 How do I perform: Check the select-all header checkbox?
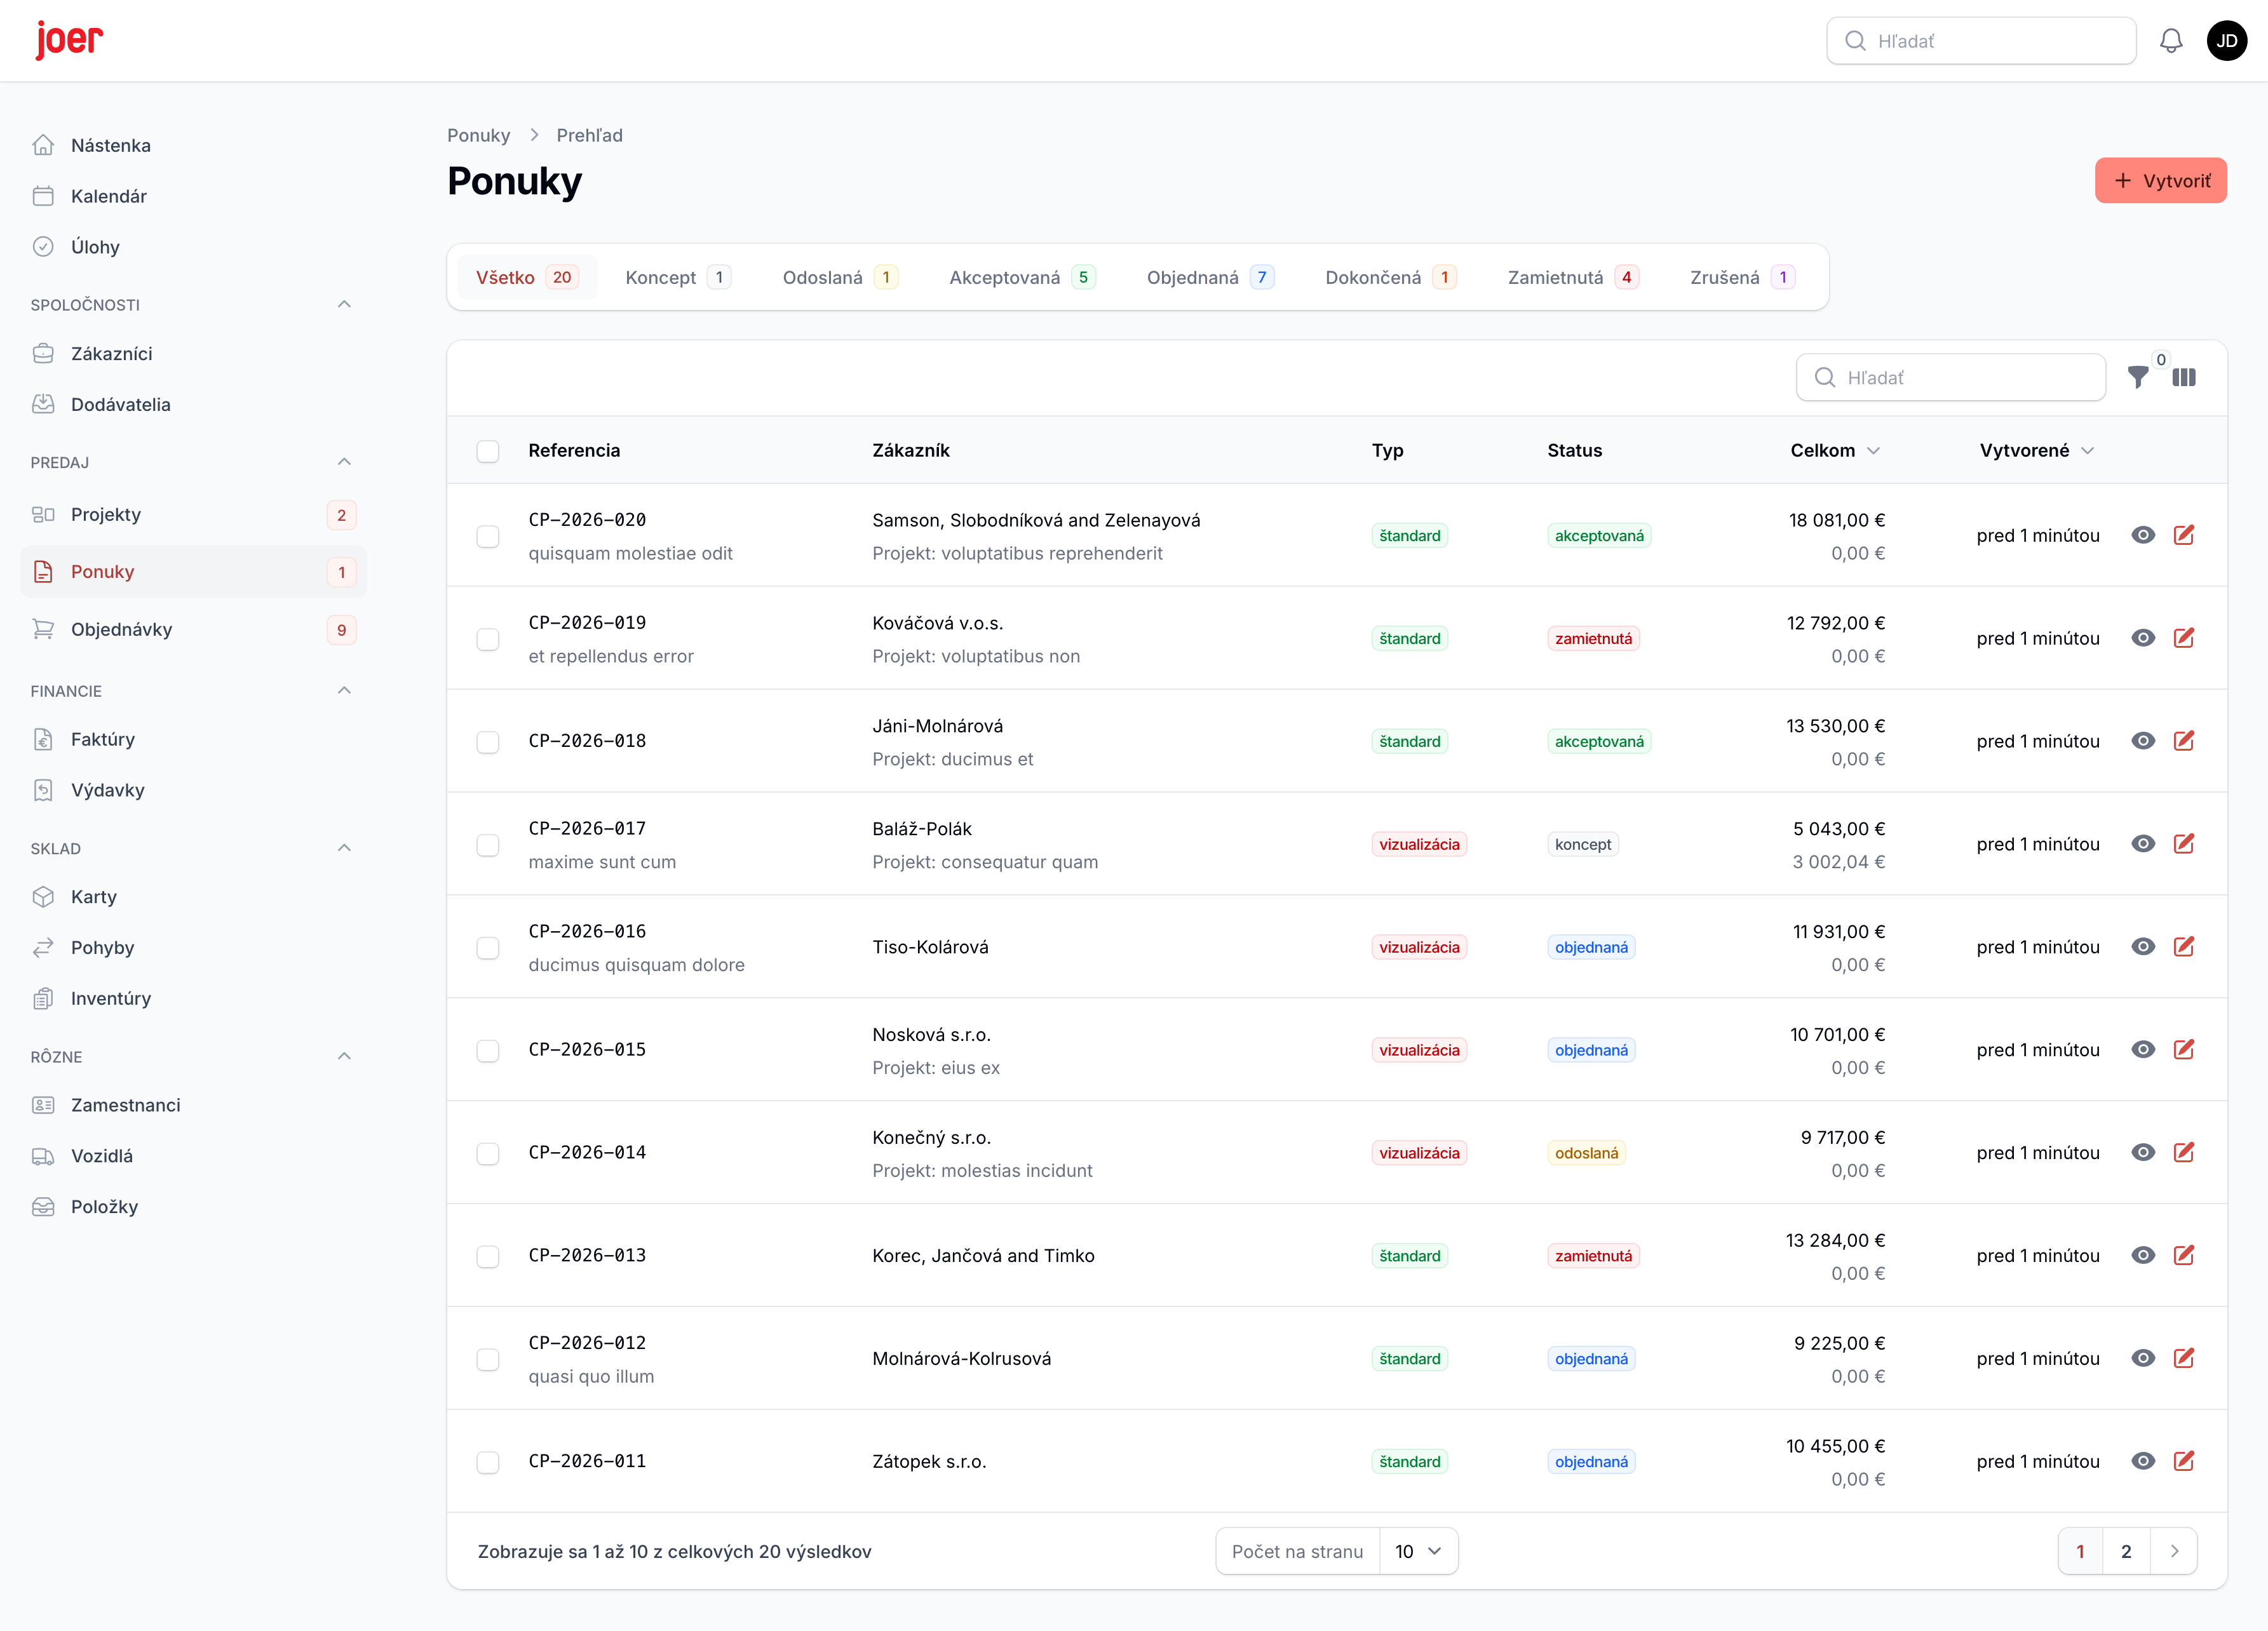pos(488,451)
